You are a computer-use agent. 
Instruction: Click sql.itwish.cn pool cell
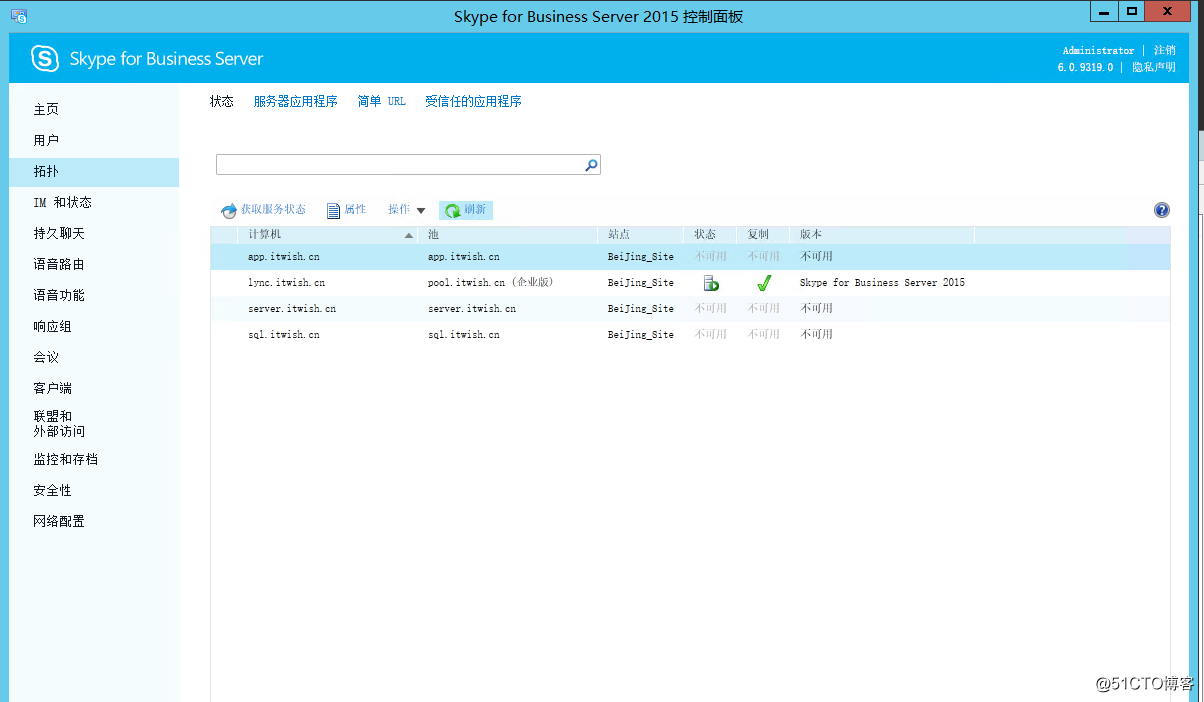click(464, 335)
